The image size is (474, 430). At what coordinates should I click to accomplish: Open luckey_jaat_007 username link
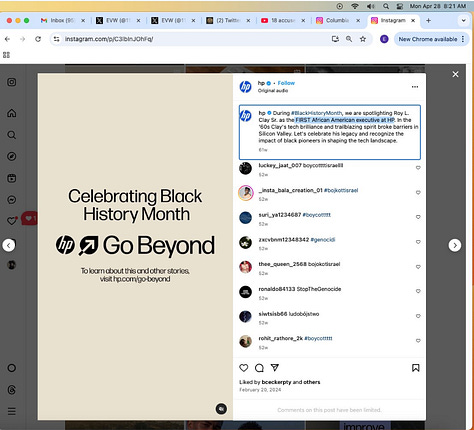pyautogui.click(x=280, y=165)
